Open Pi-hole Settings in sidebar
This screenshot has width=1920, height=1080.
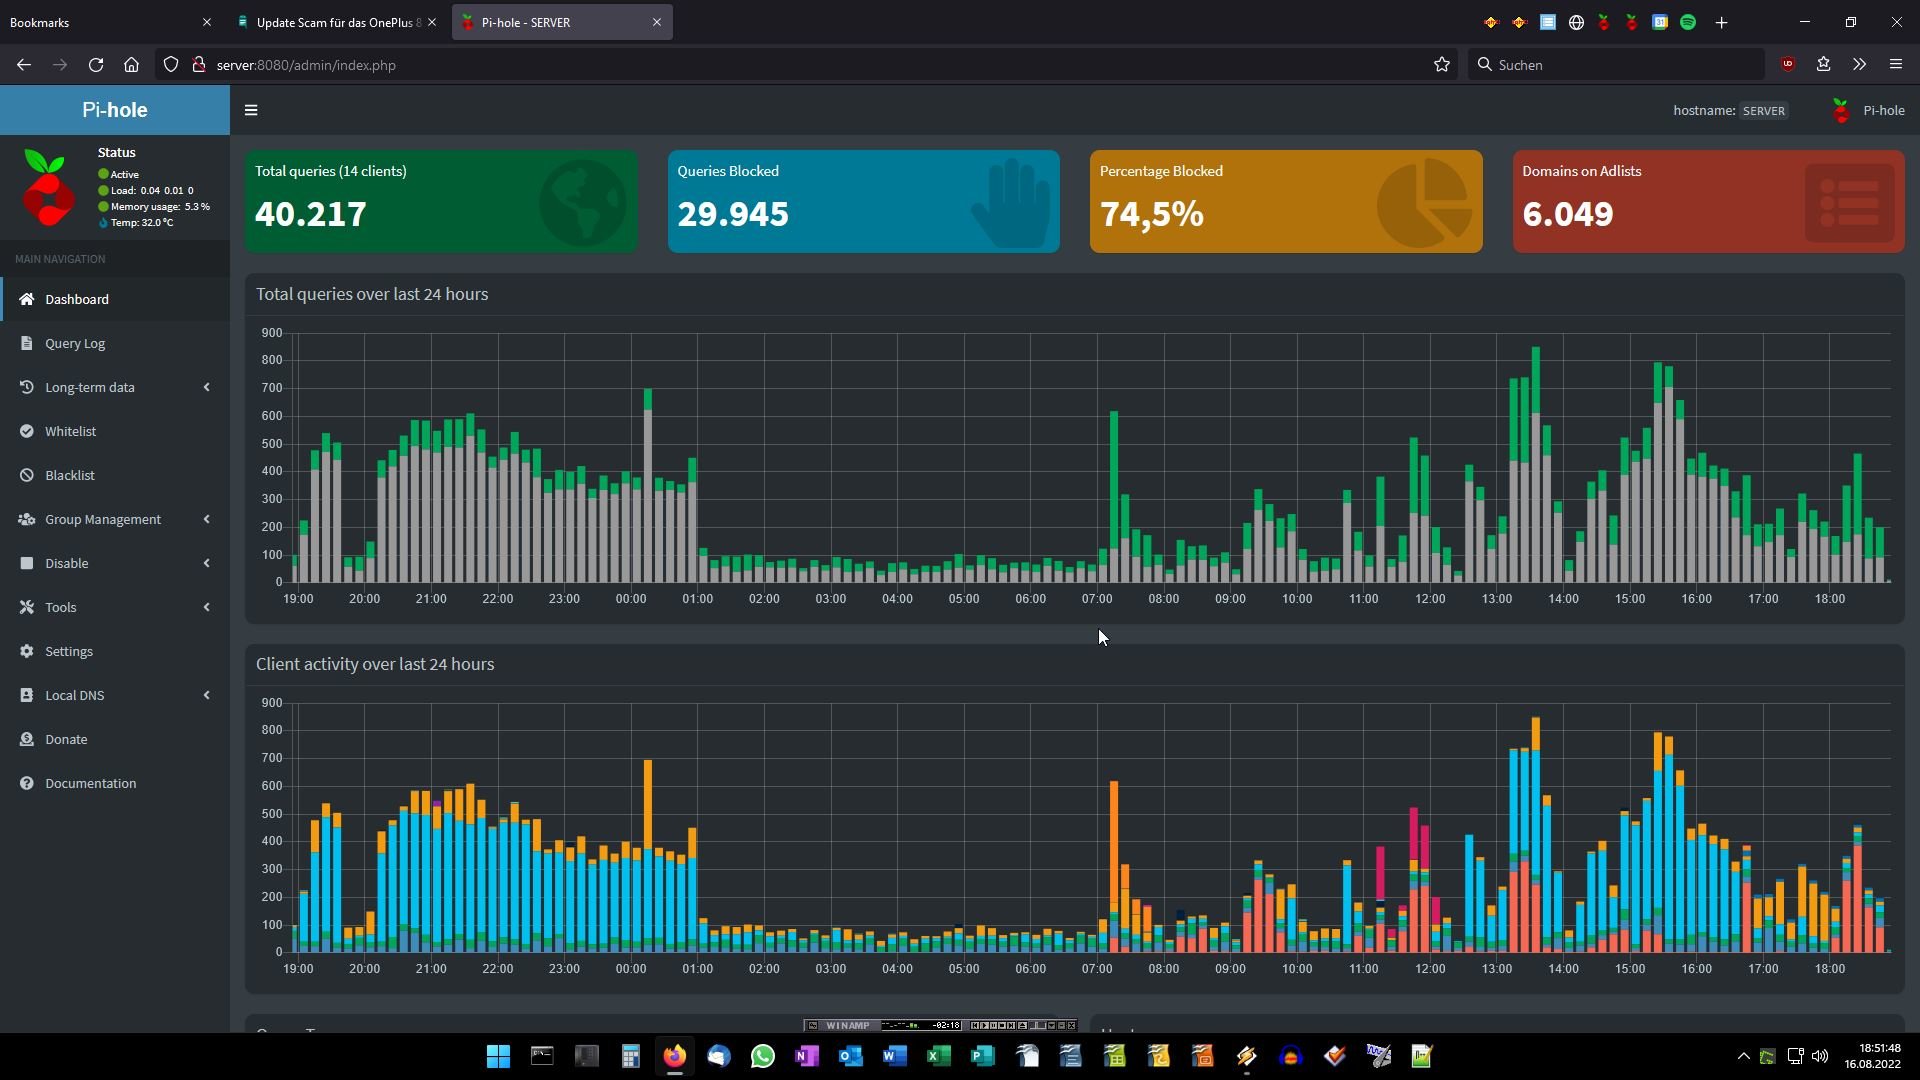(x=115, y=651)
